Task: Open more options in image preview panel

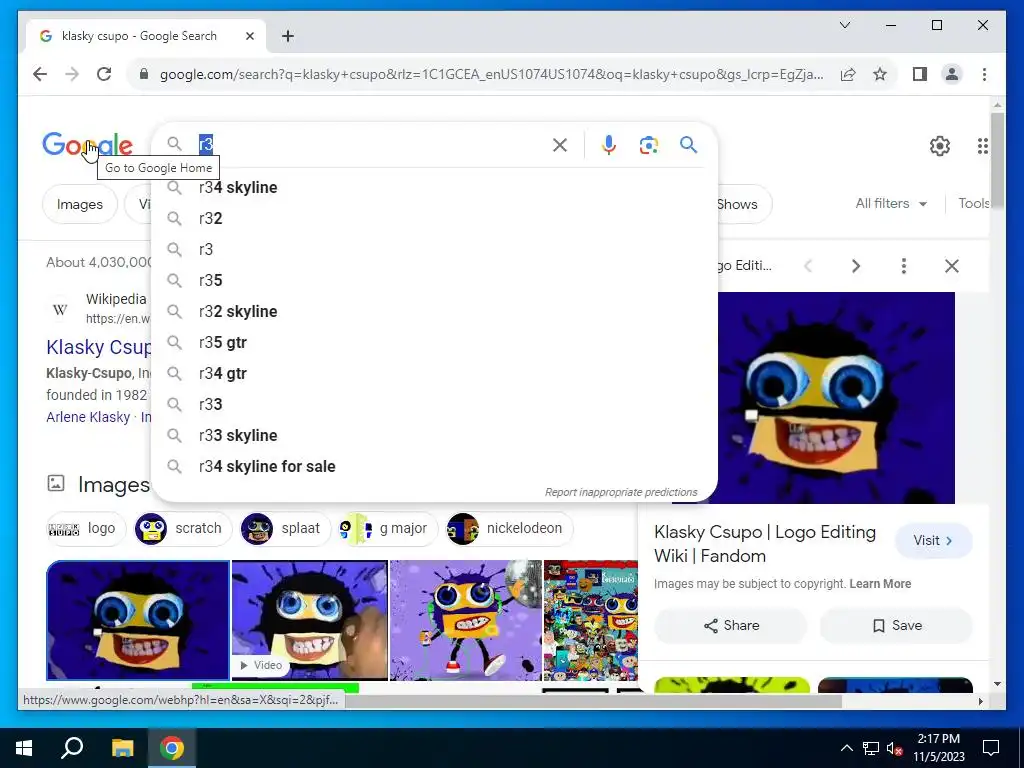Action: point(904,266)
